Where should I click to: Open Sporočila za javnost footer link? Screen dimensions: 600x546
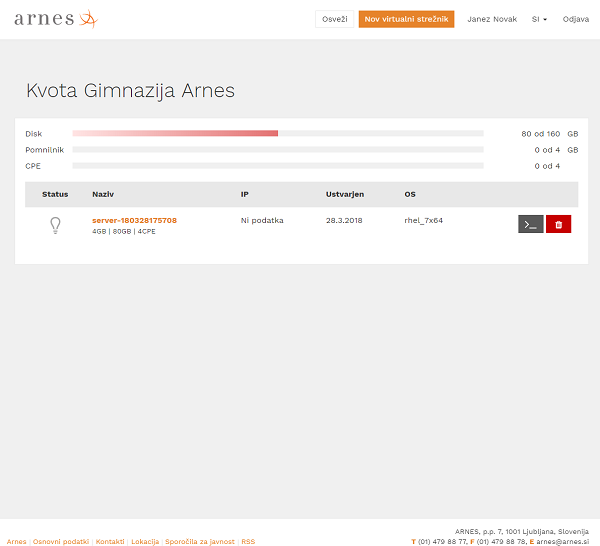(x=200, y=541)
